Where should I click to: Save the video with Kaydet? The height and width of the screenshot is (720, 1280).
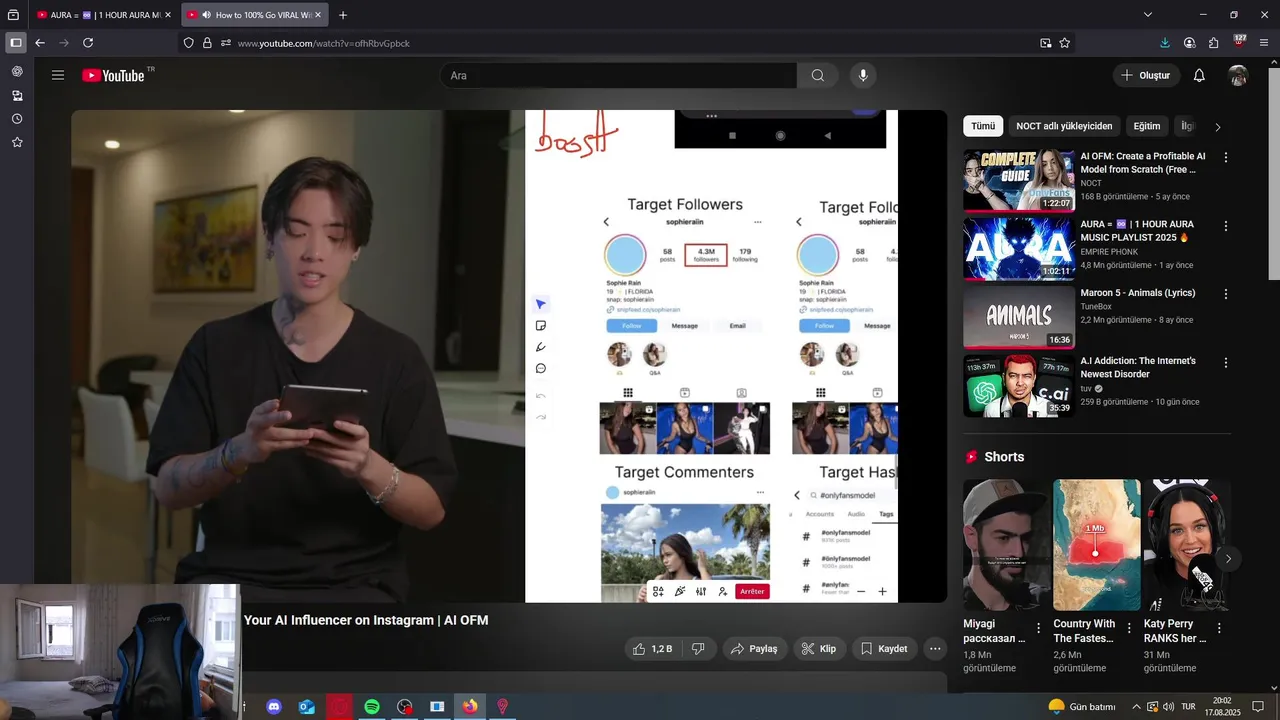coord(884,649)
